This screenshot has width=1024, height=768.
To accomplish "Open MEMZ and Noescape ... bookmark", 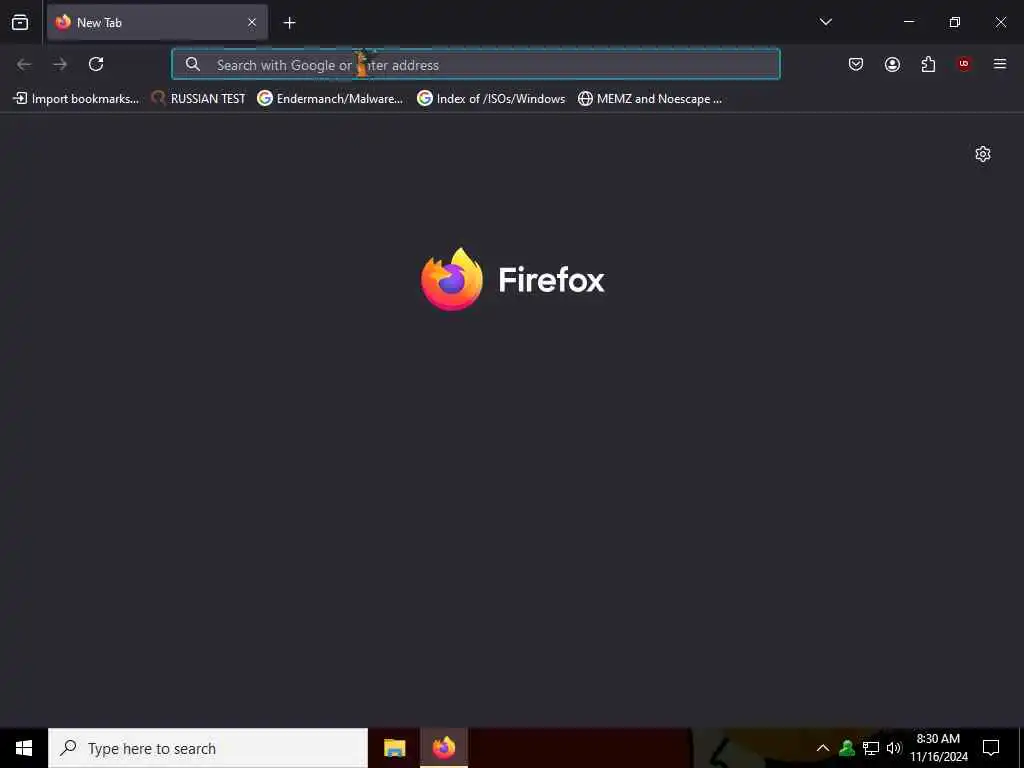I will click(650, 99).
